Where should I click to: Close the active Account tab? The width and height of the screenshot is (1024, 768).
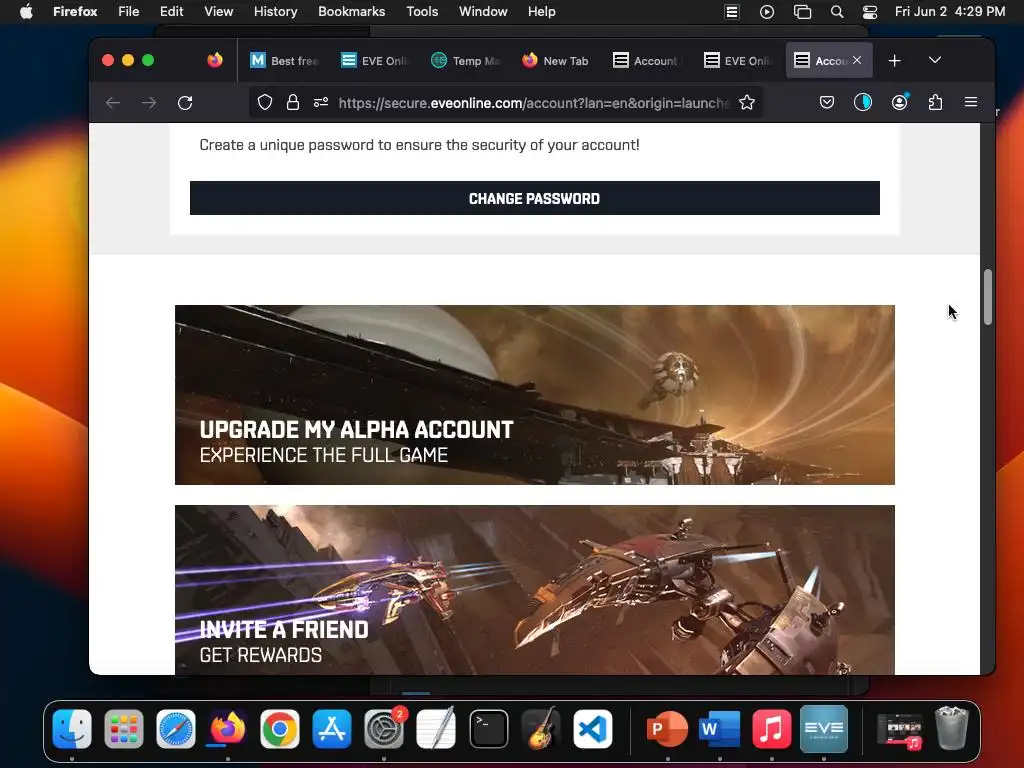click(x=857, y=60)
